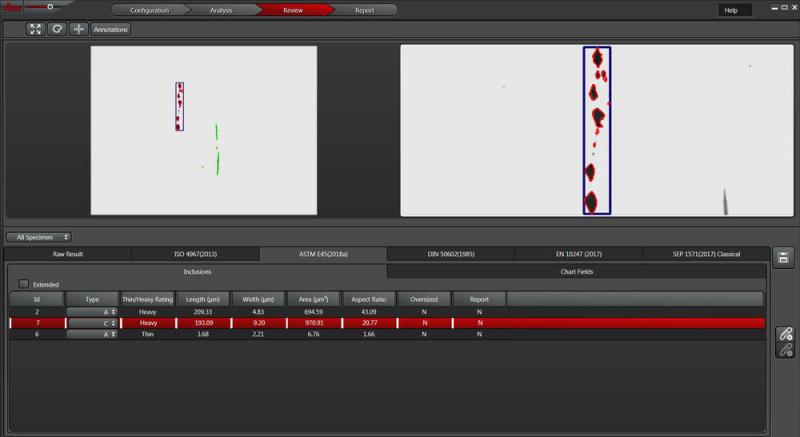Click the save disk icon
Viewport: 800px width, 437px height.
pos(784,258)
